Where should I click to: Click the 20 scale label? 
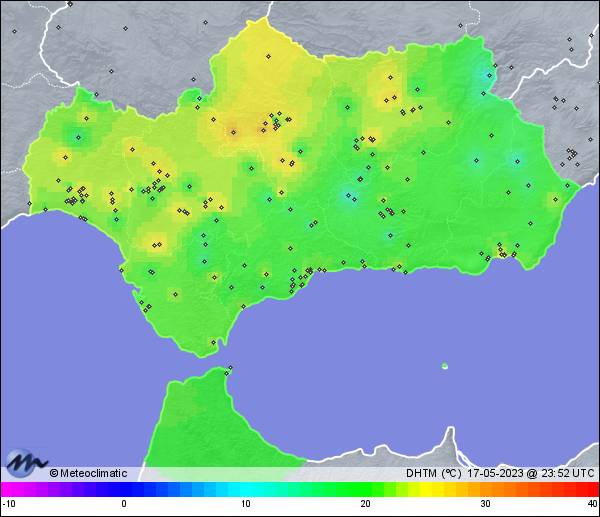(365, 504)
